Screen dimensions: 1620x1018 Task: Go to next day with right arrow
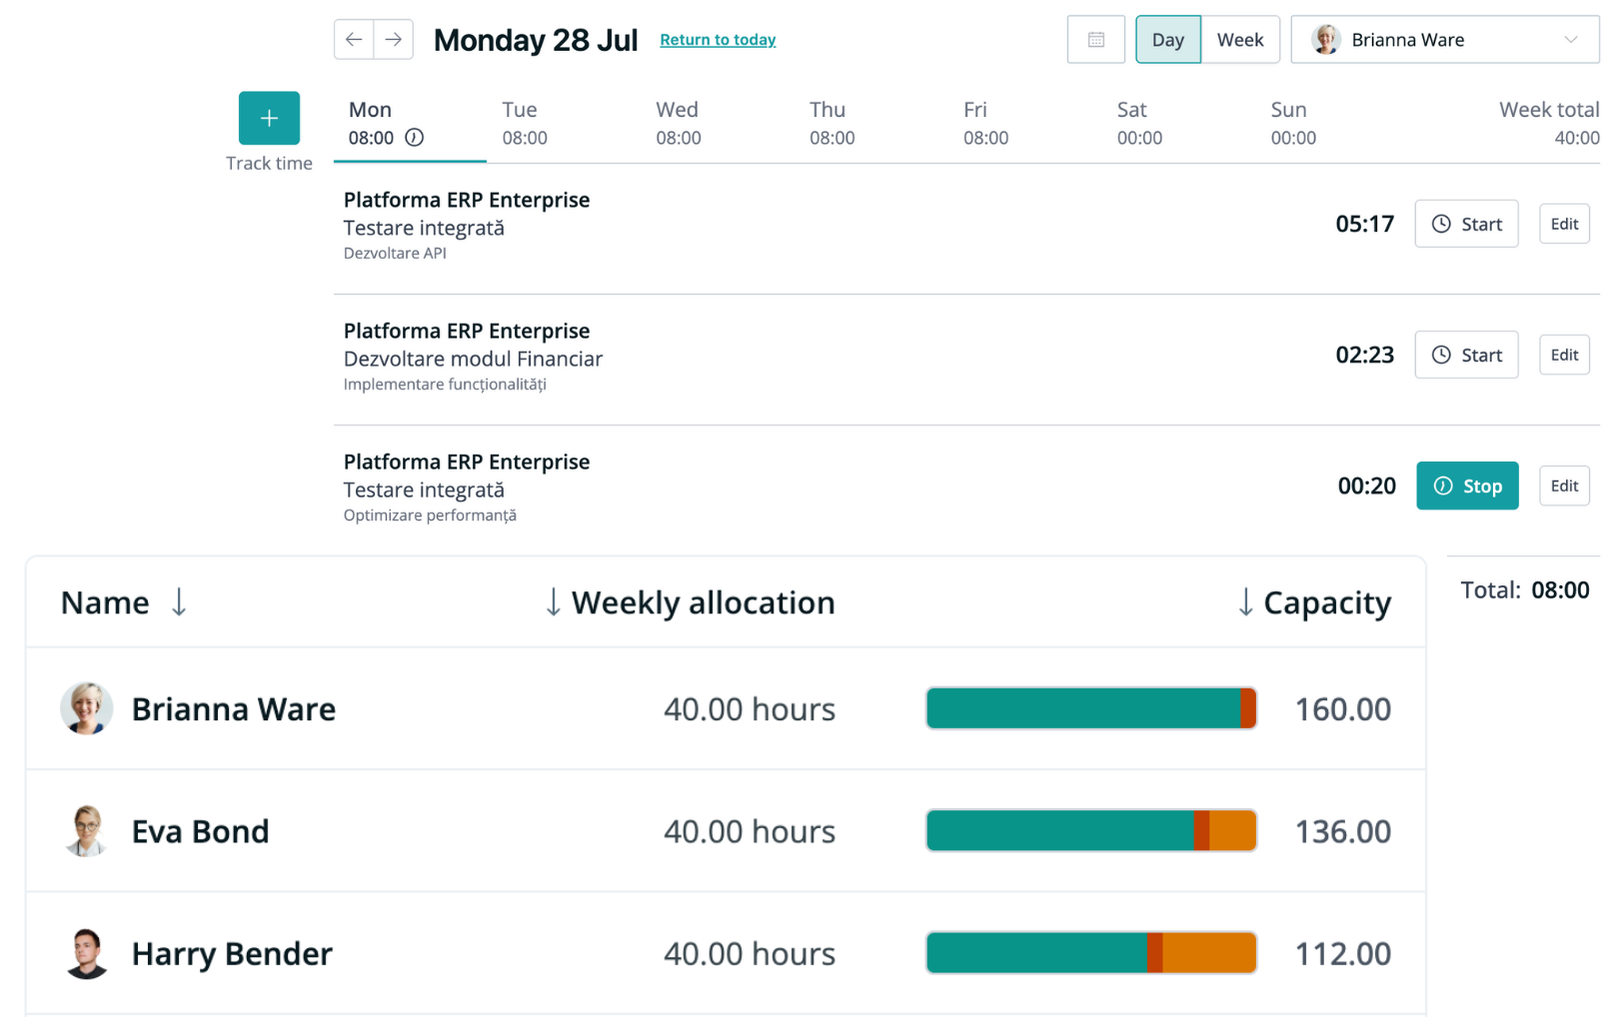[394, 40]
